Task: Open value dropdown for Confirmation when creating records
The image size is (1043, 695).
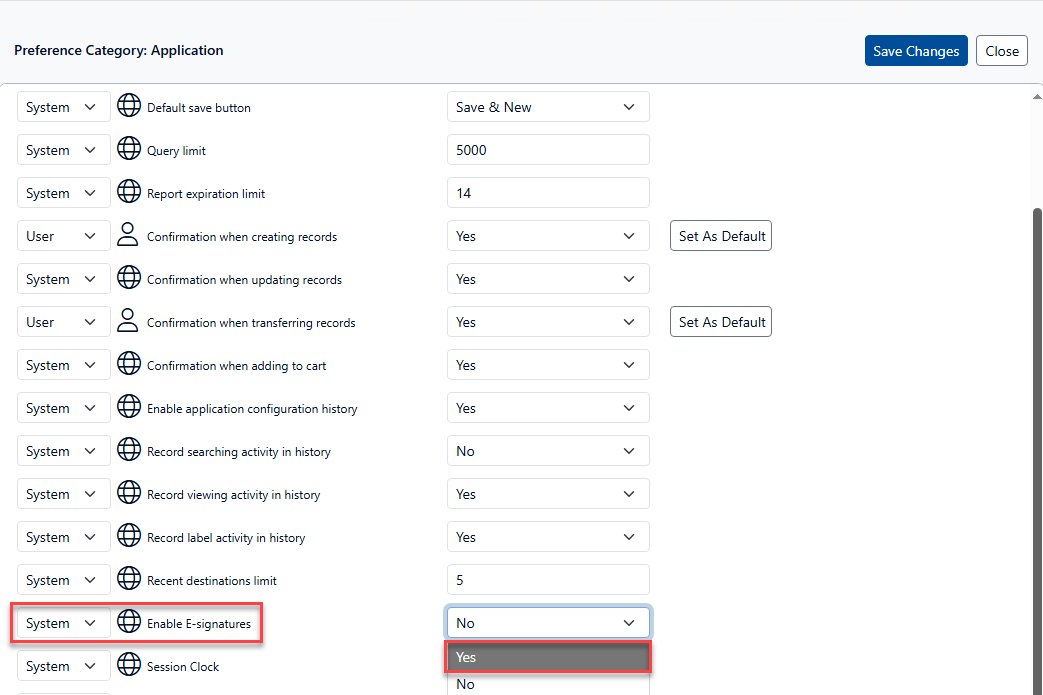Action: click(548, 236)
